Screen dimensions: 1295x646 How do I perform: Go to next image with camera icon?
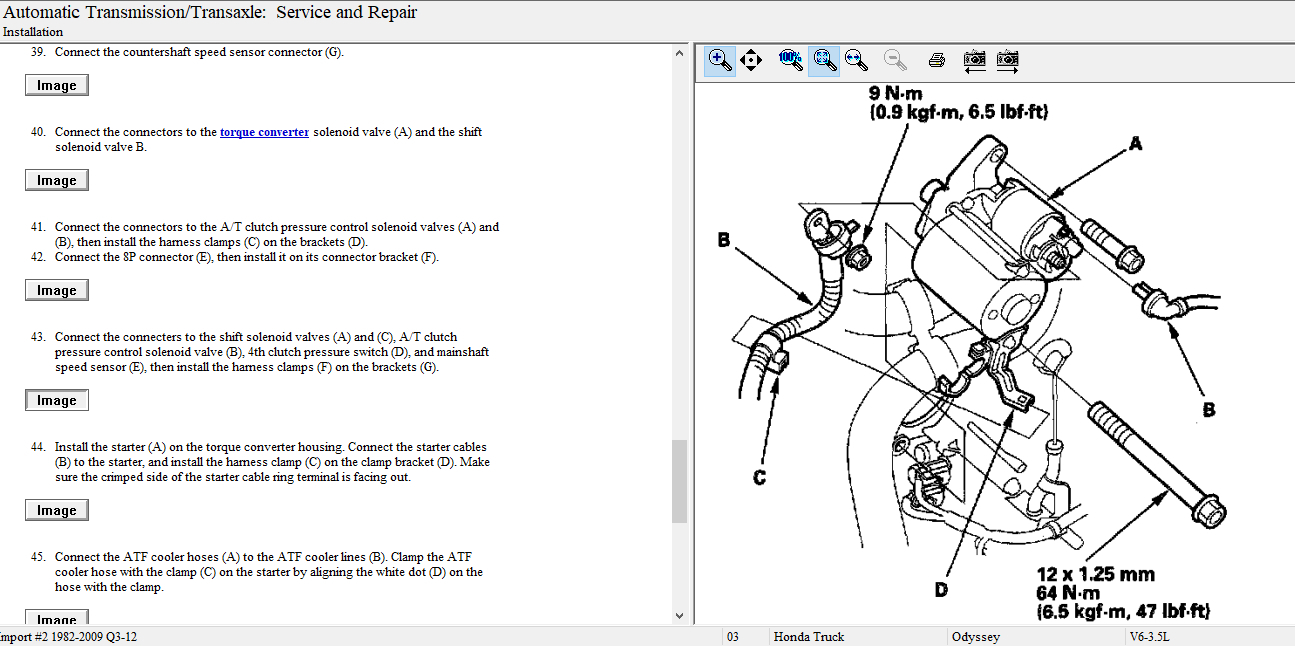click(x=1008, y=60)
